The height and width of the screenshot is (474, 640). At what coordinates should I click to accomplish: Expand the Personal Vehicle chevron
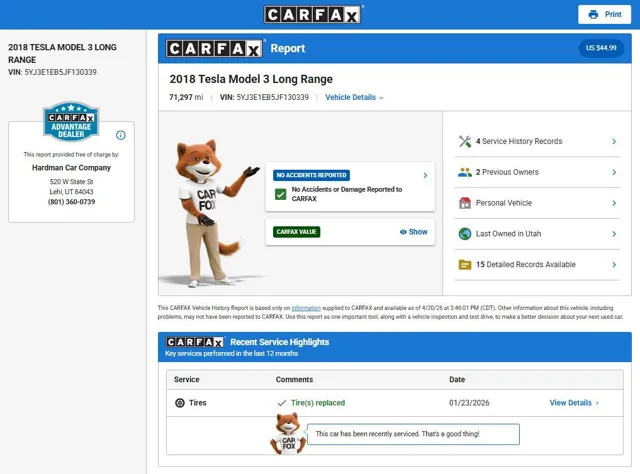point(614,203)
